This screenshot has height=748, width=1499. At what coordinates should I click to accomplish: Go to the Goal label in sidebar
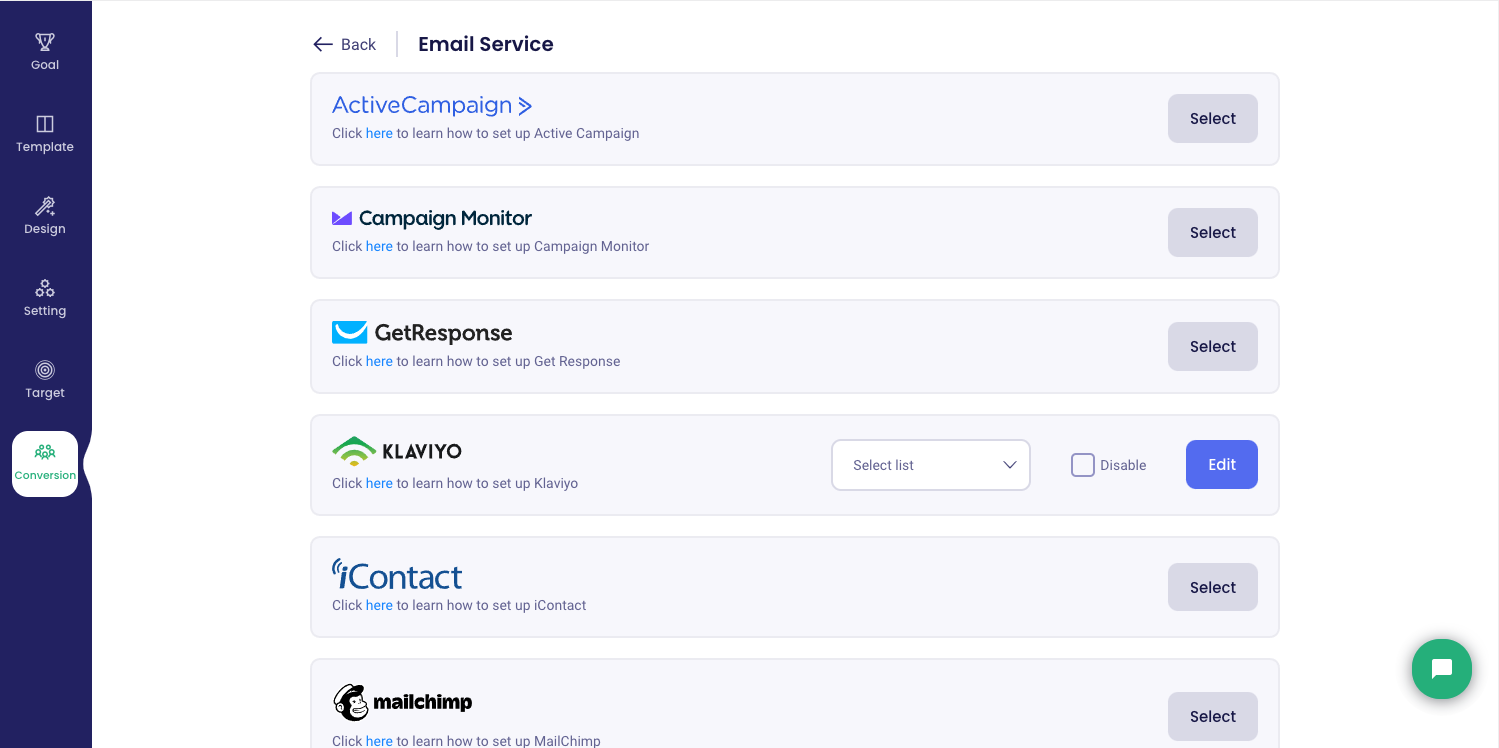[x=45, y=65]
